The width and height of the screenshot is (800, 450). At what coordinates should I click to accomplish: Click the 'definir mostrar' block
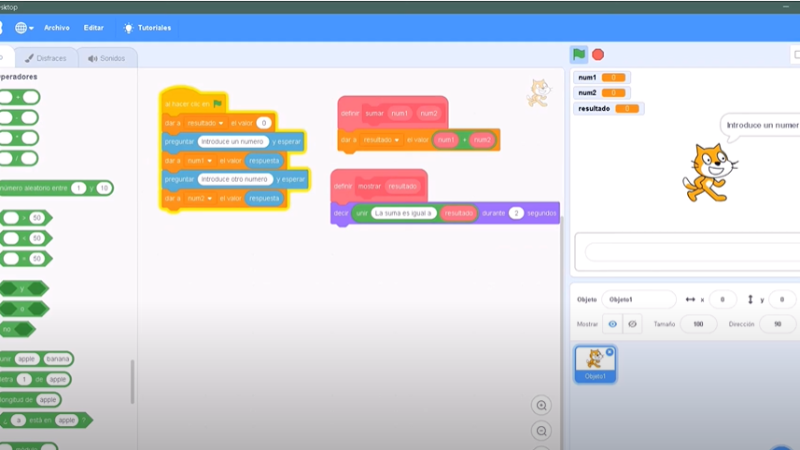(379, 186)
